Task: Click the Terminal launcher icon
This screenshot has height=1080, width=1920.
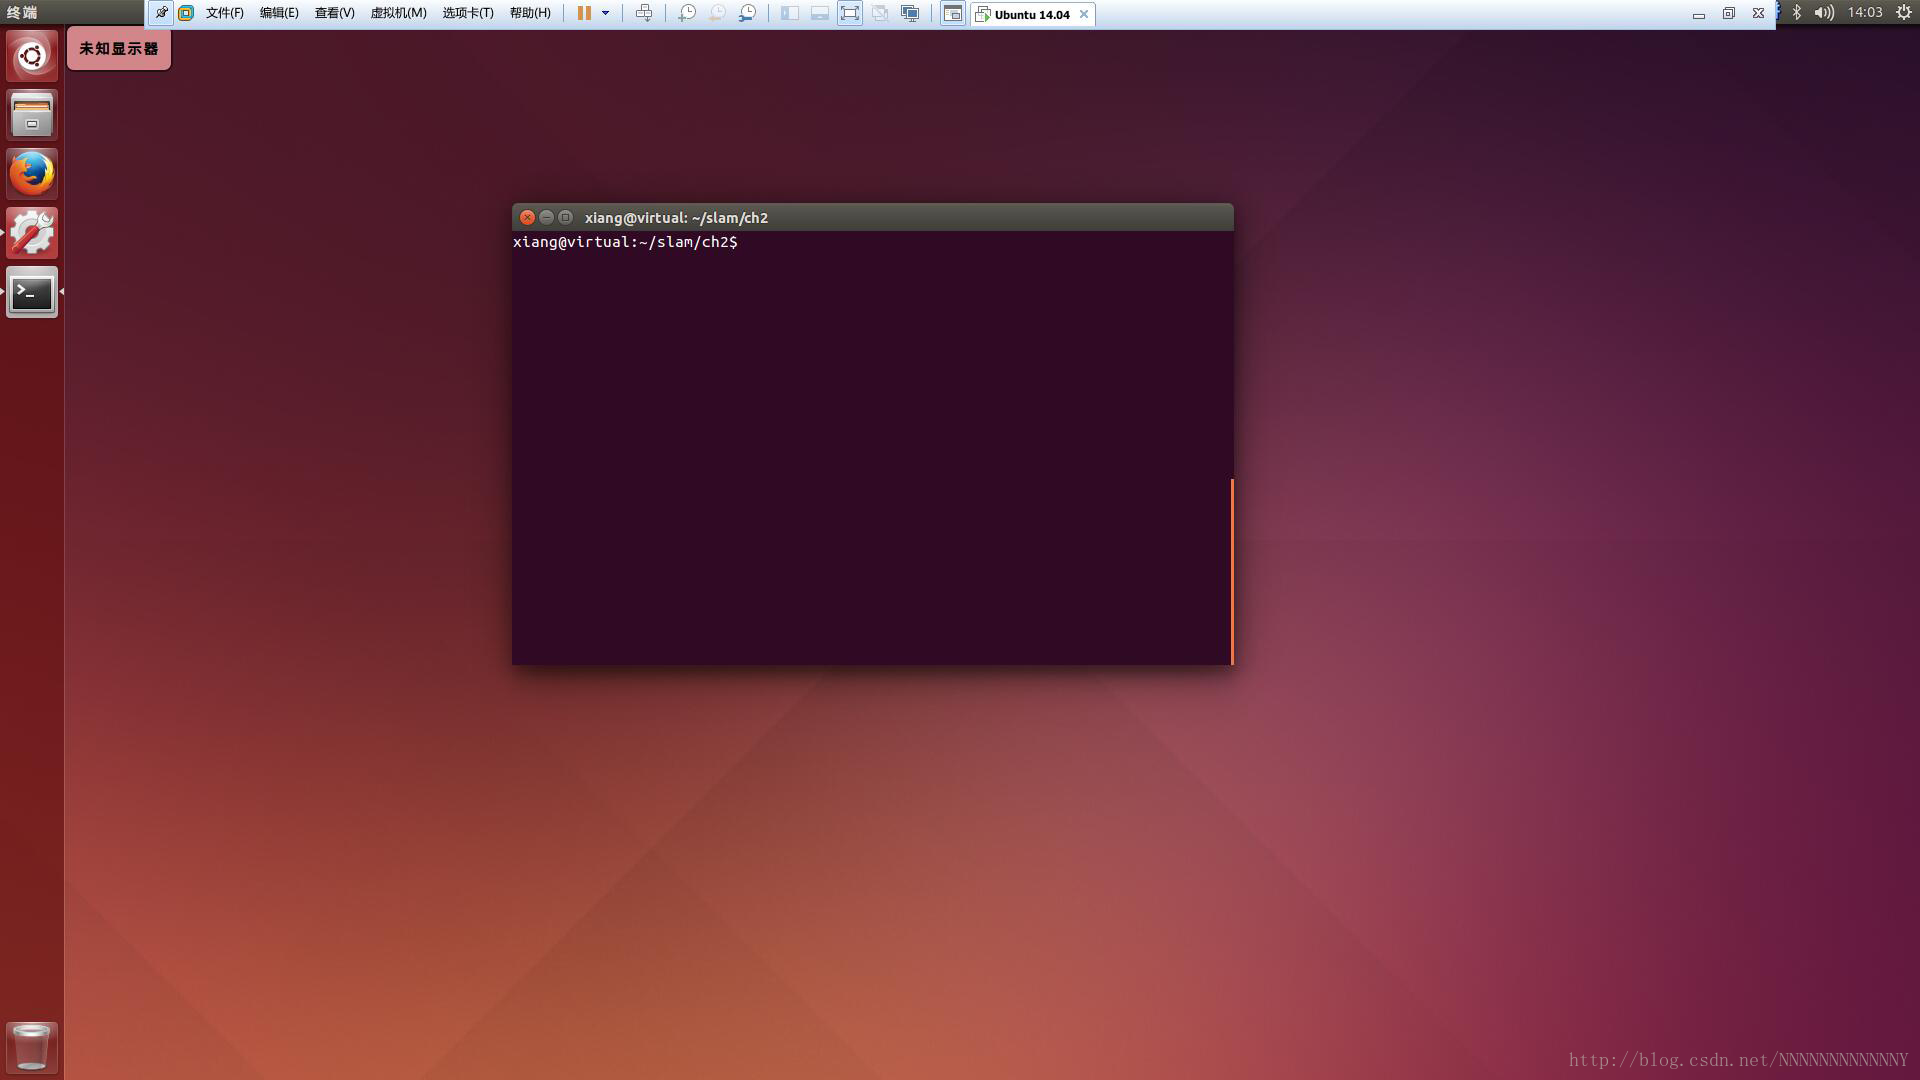Action: [32, 292]
